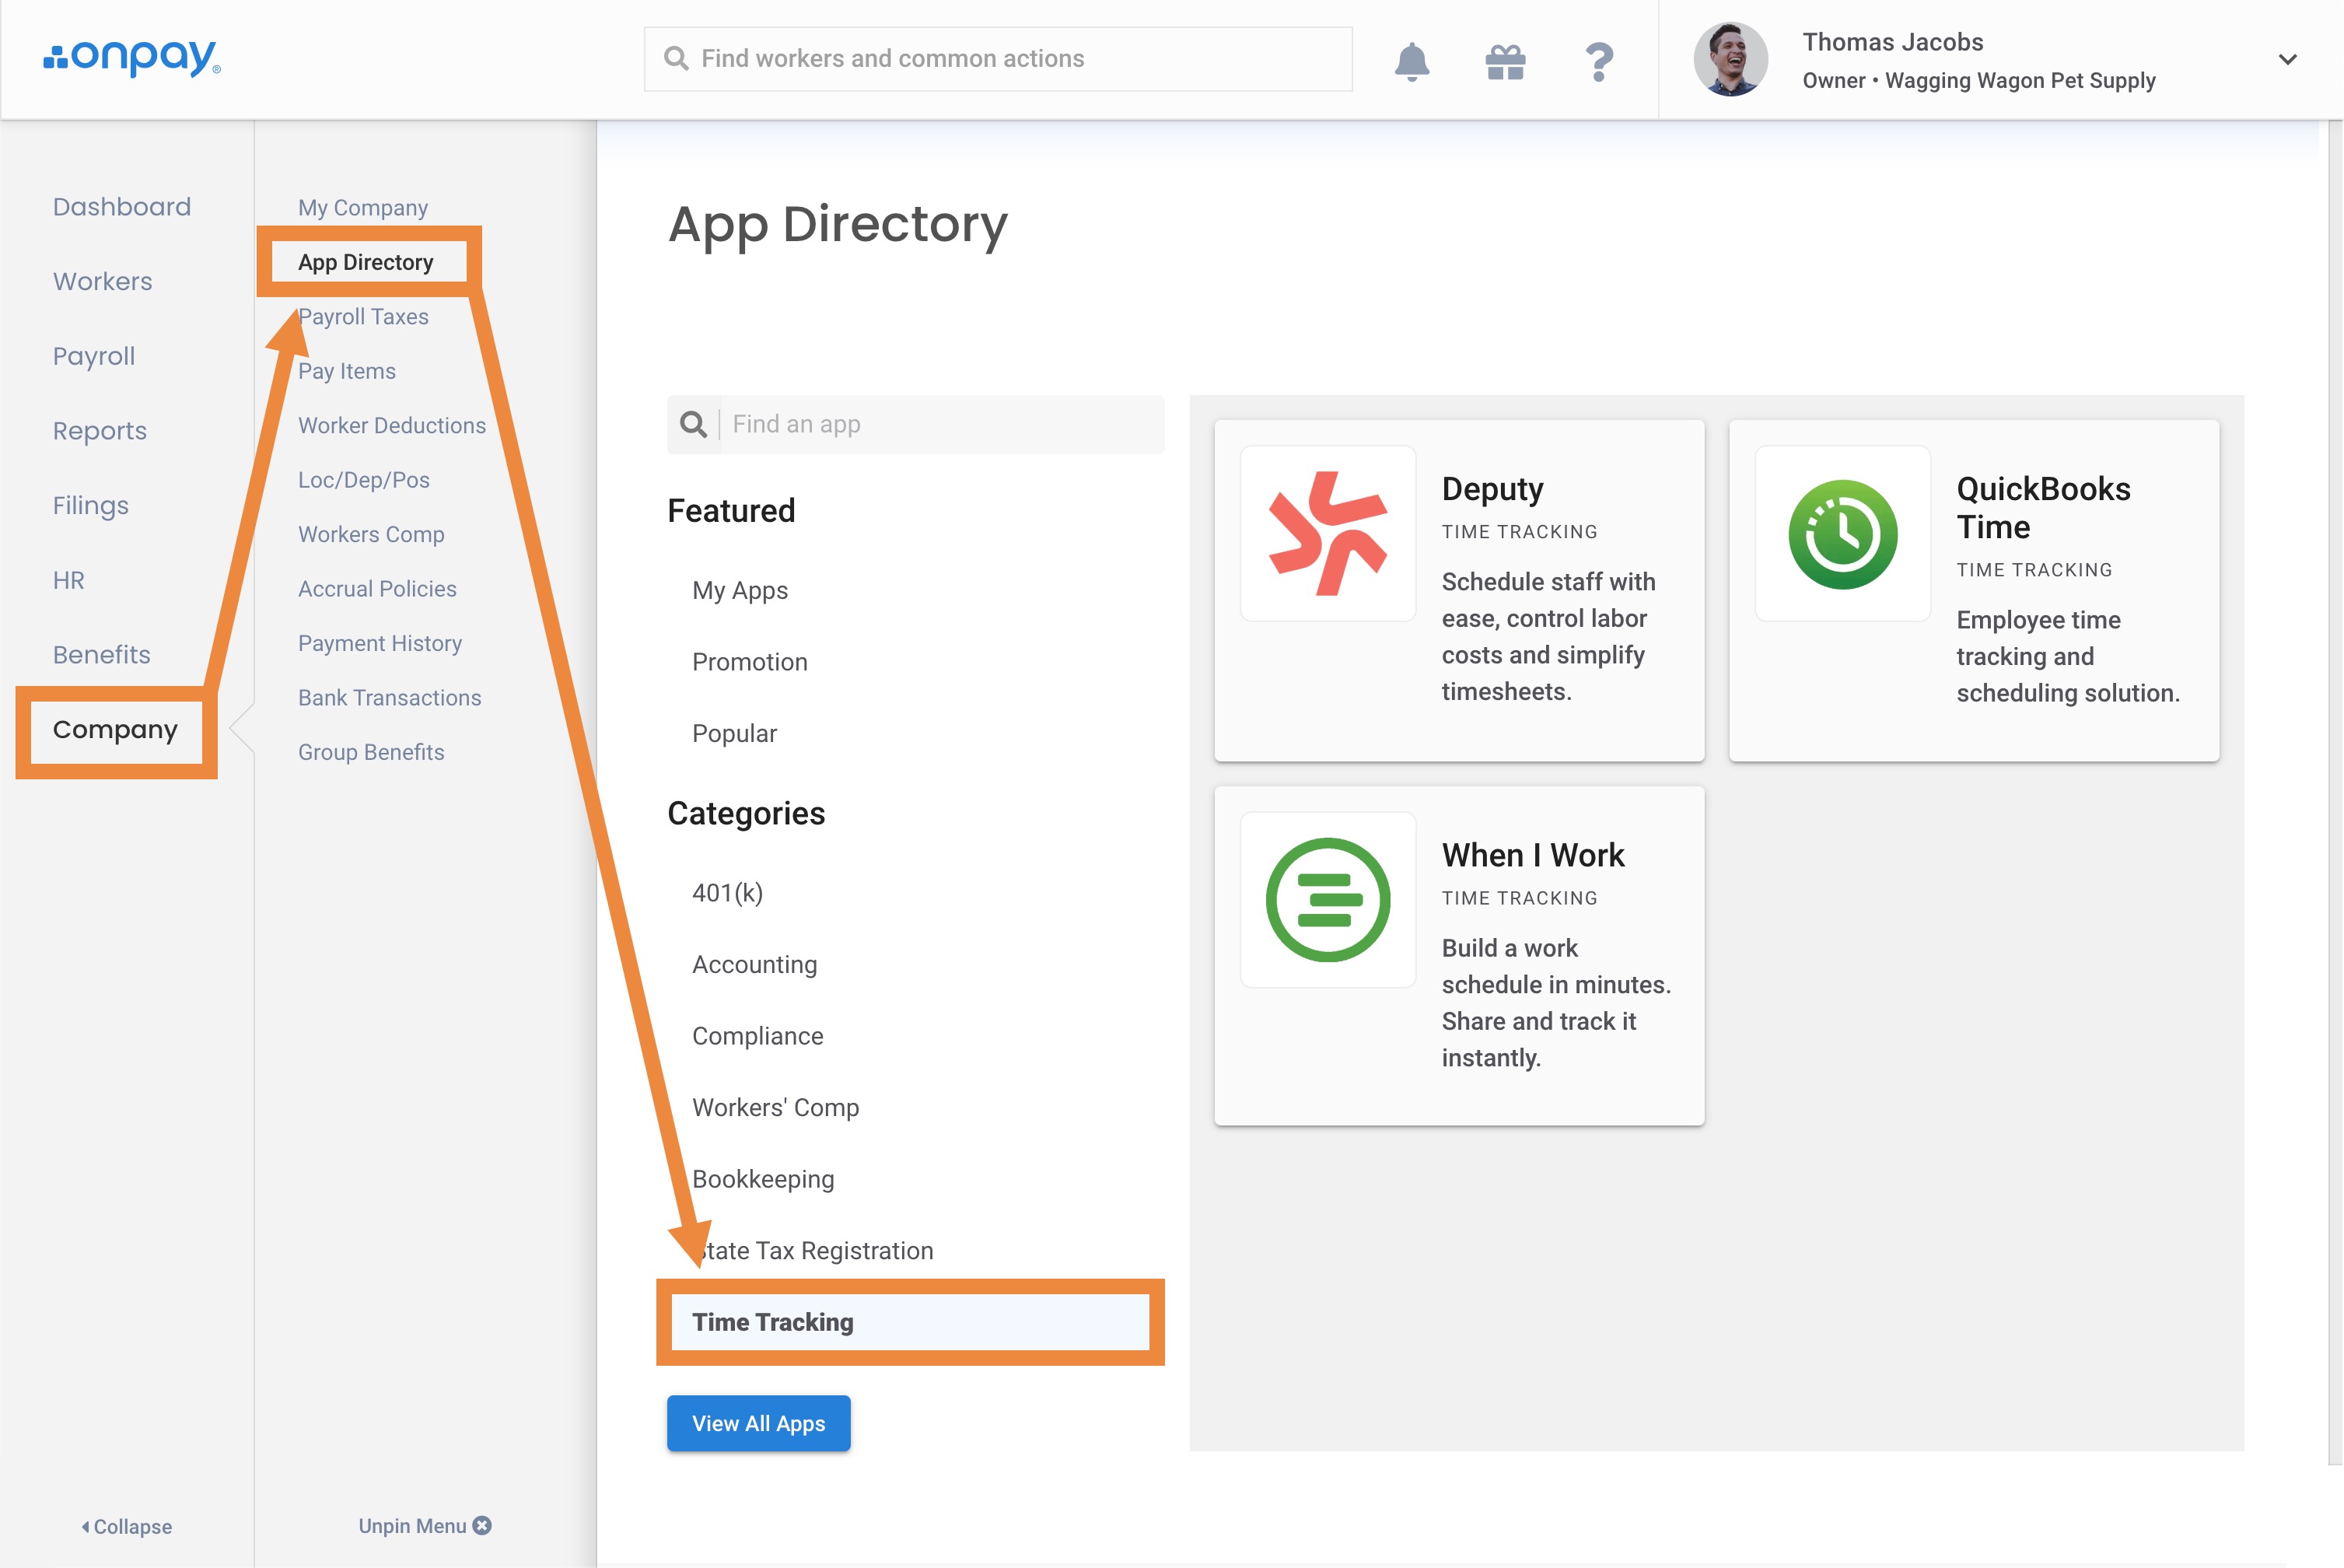Open Reports in main navigation

(99, 430)
